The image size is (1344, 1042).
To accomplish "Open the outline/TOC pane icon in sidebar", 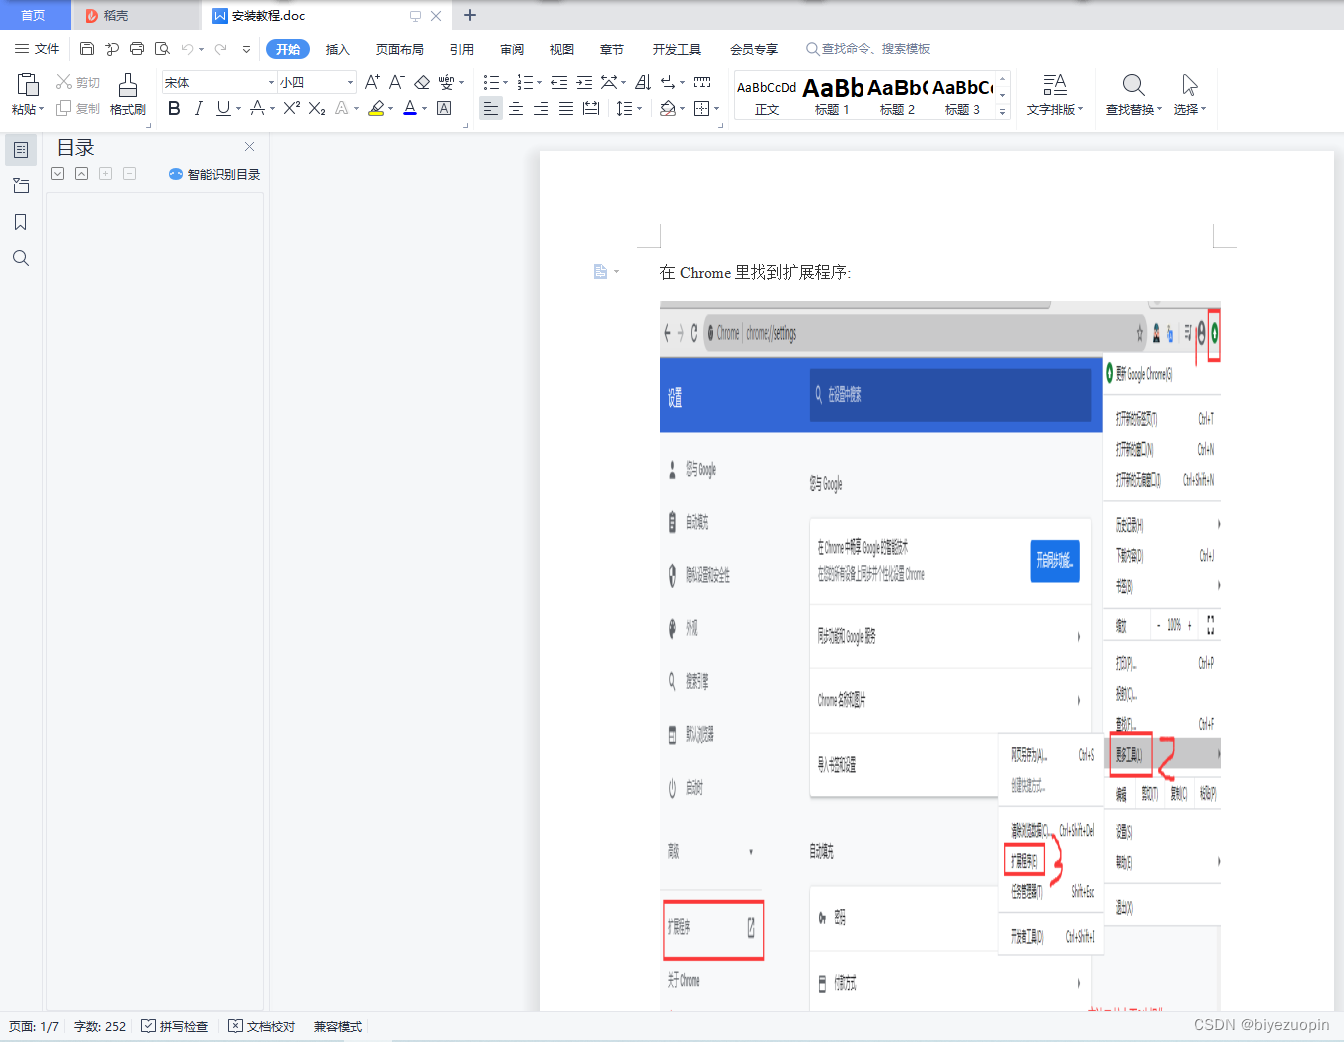I will pos(20,150).
